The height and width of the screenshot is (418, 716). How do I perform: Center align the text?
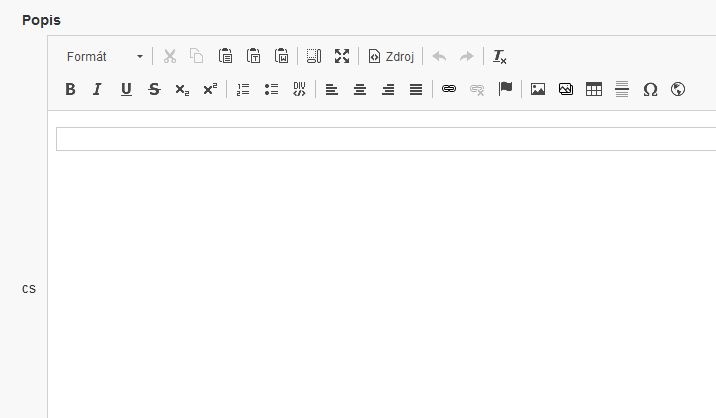[360, 89]
